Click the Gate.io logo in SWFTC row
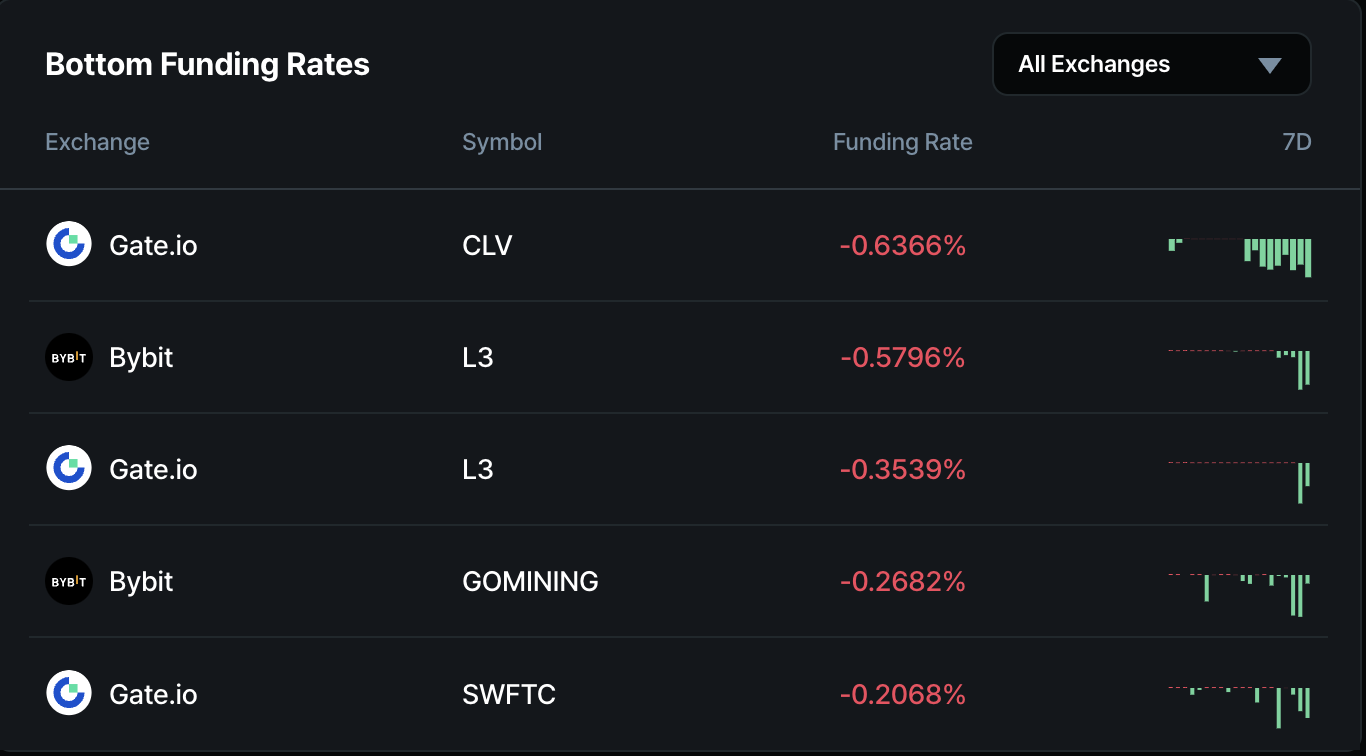Viewport: 1366px width, 756px height. click(x=69, y=693)
